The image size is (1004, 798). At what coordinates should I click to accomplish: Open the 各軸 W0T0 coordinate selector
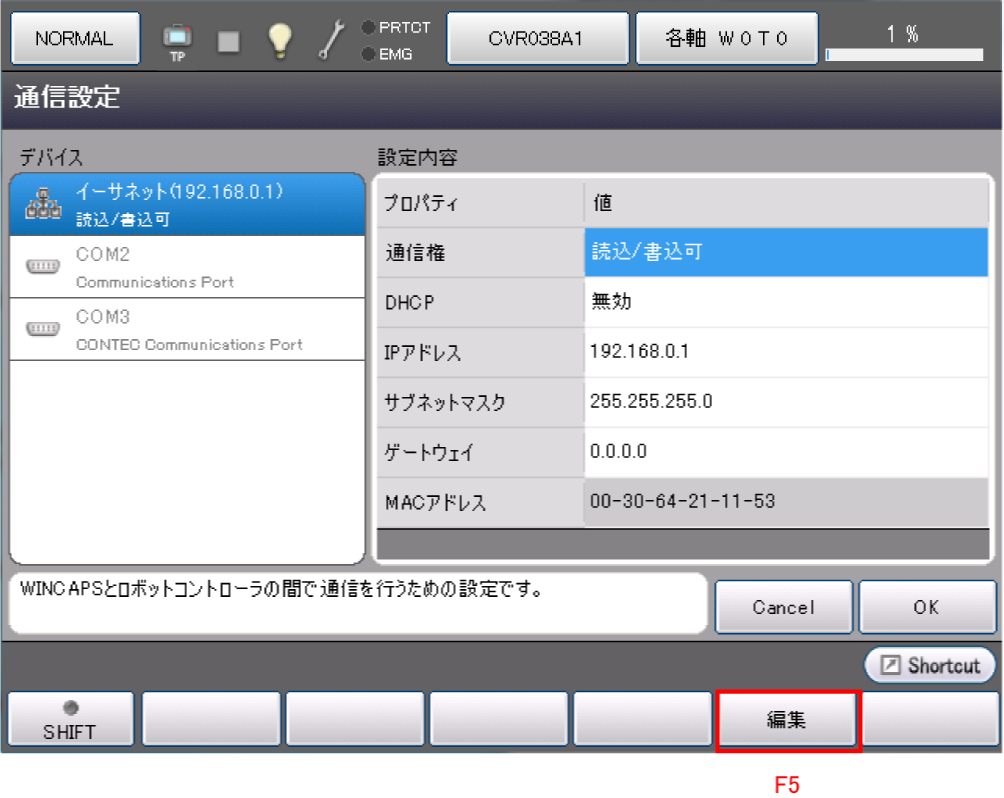pyautogui.click(x=727, y=39)
